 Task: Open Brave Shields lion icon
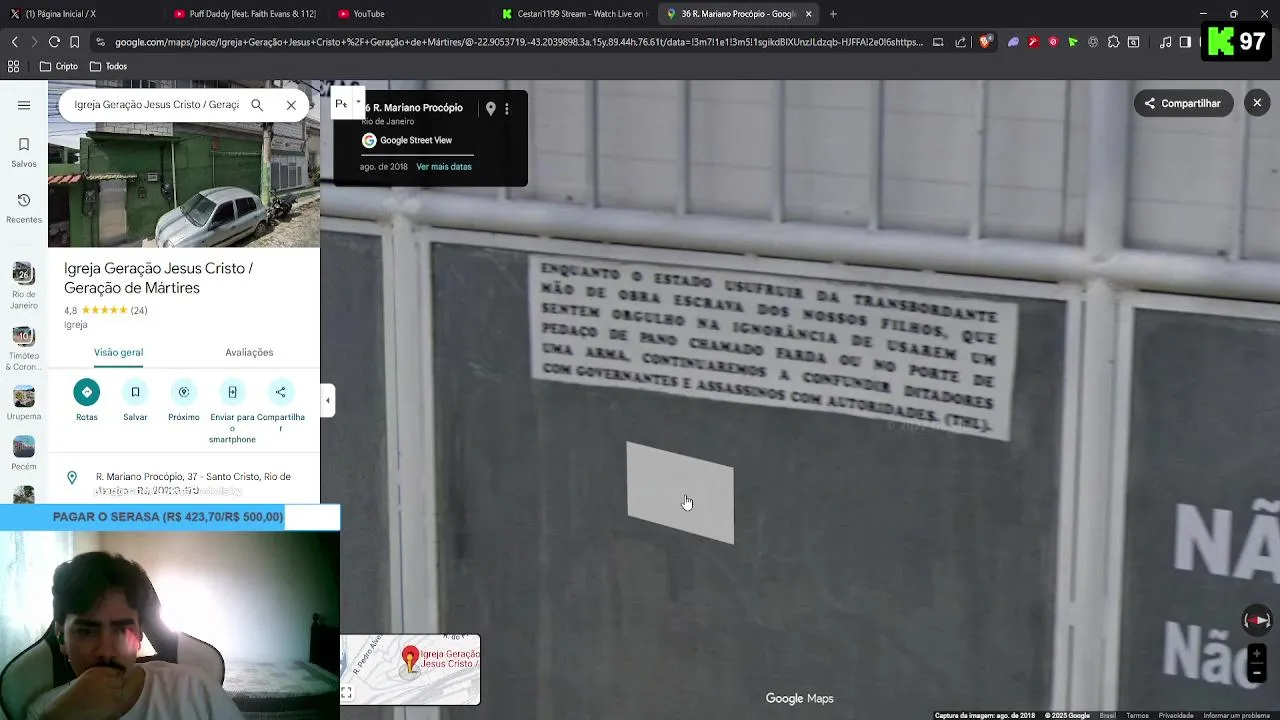point(985,42)
